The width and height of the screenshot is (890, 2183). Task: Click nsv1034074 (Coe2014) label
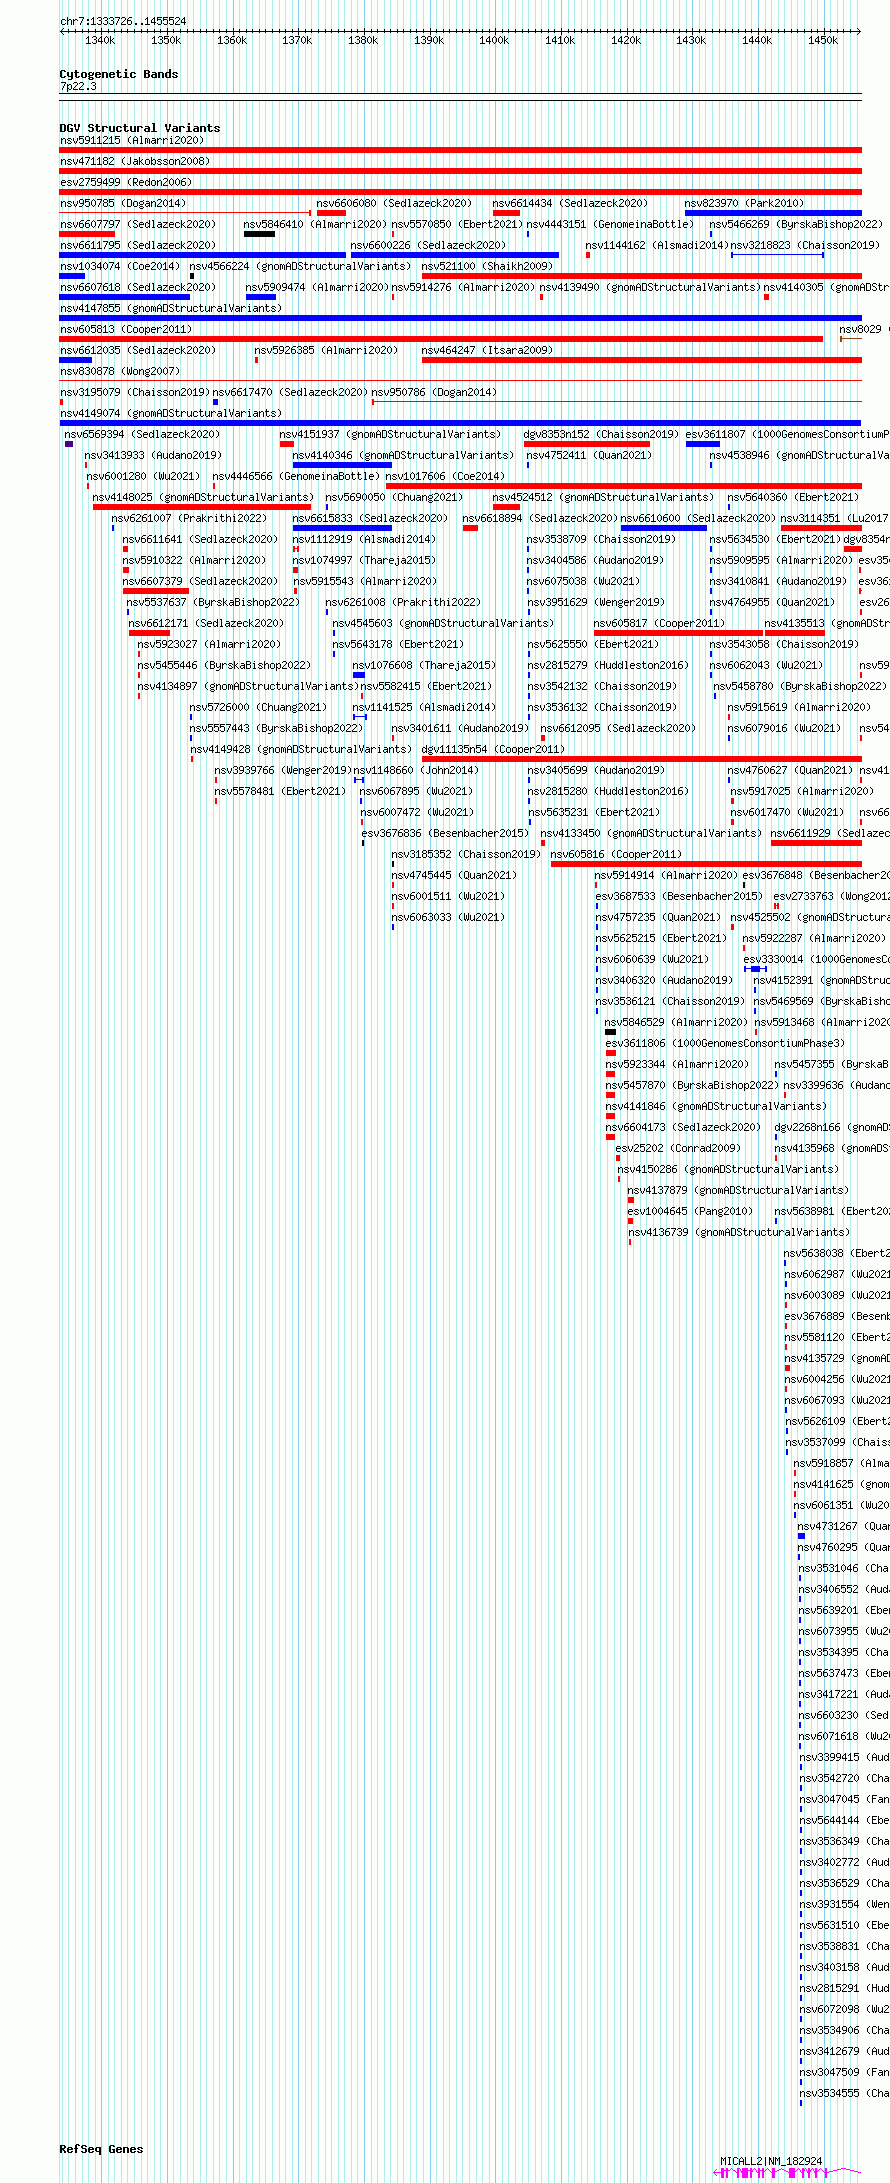(x=120, y=266)
